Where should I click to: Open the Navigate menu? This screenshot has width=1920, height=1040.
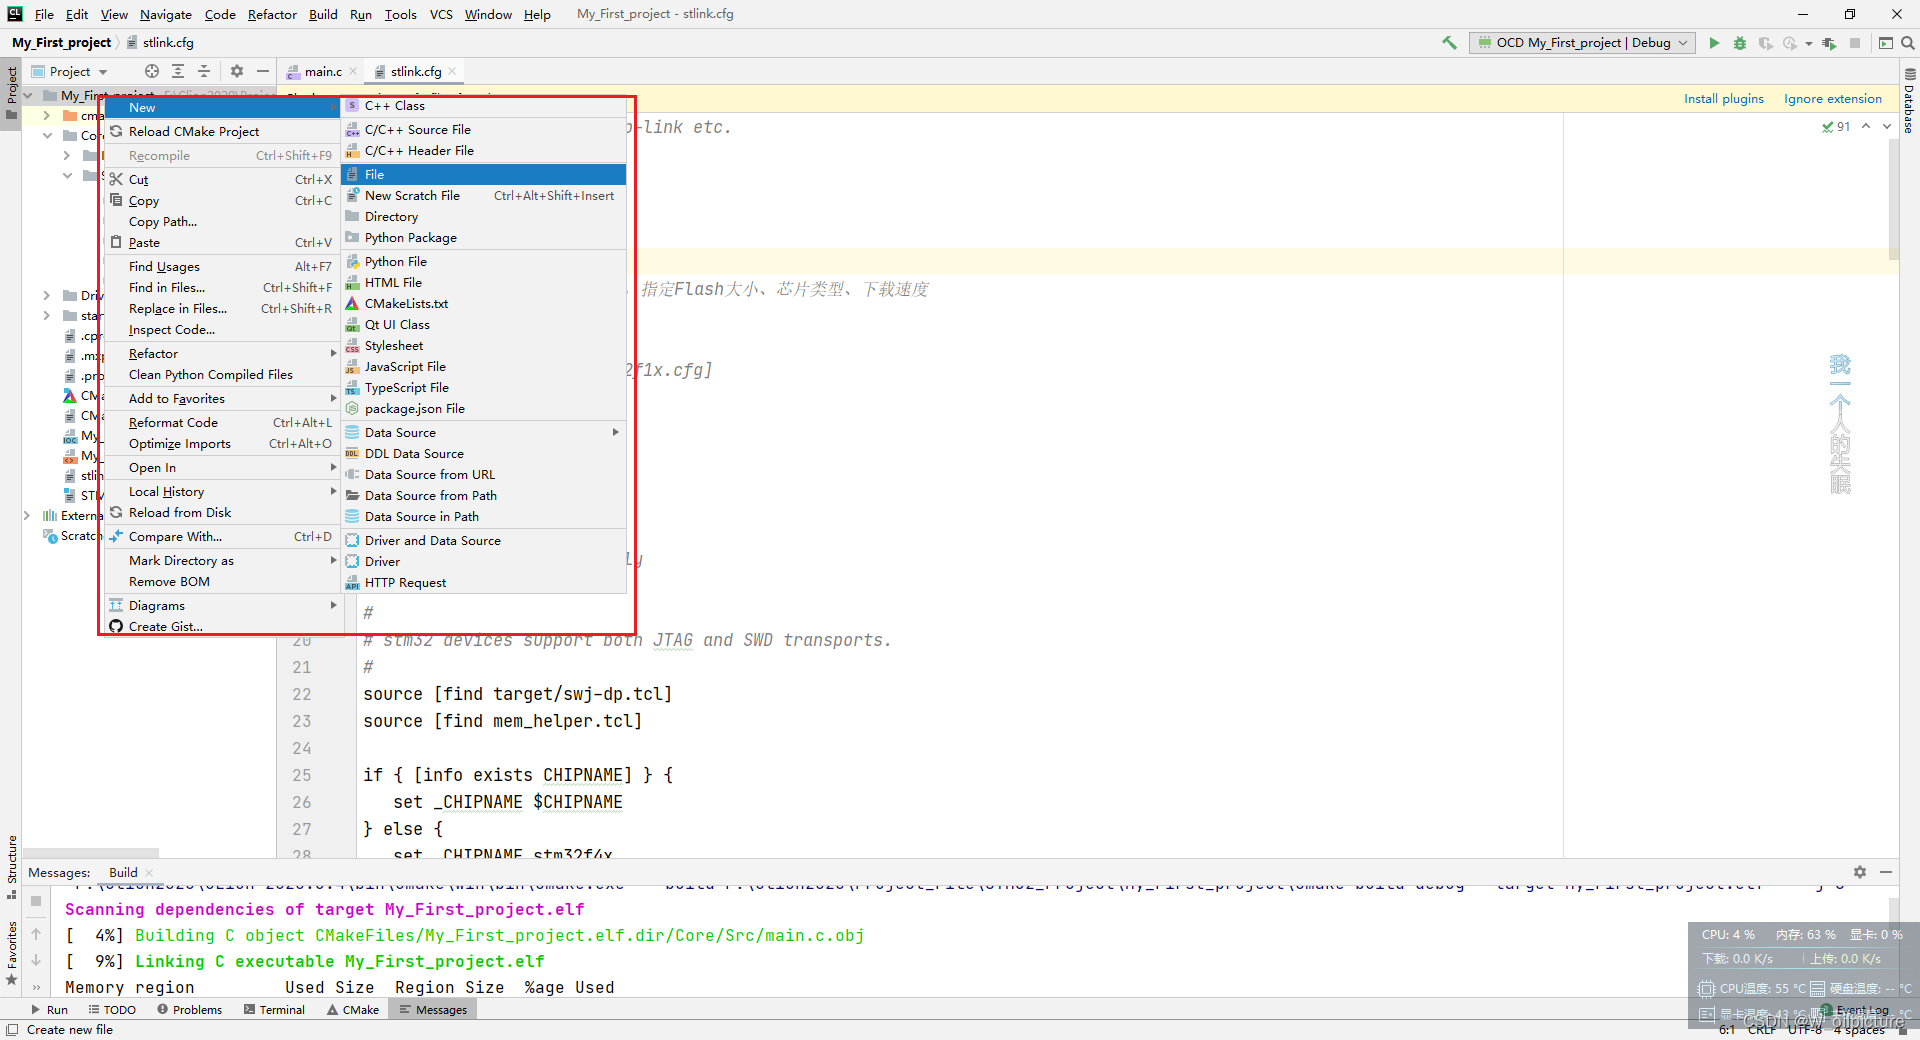click(165, 14)
